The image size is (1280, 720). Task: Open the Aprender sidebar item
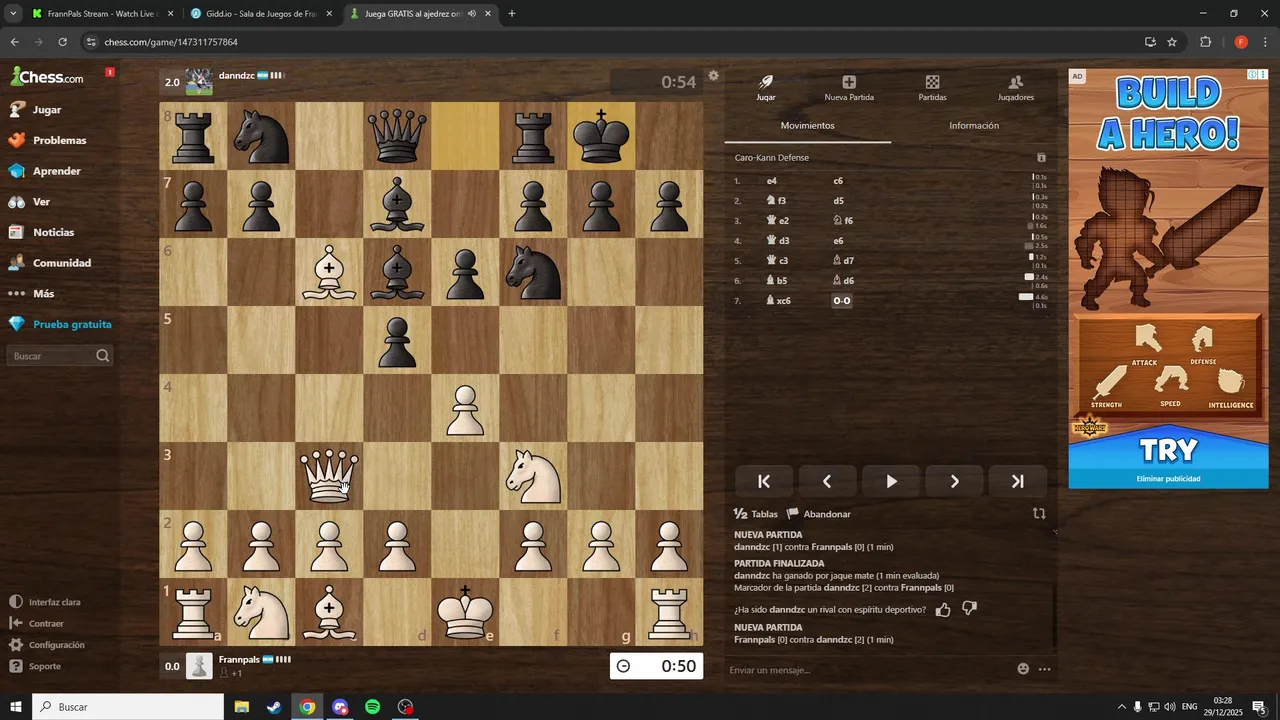coord(45,171)
